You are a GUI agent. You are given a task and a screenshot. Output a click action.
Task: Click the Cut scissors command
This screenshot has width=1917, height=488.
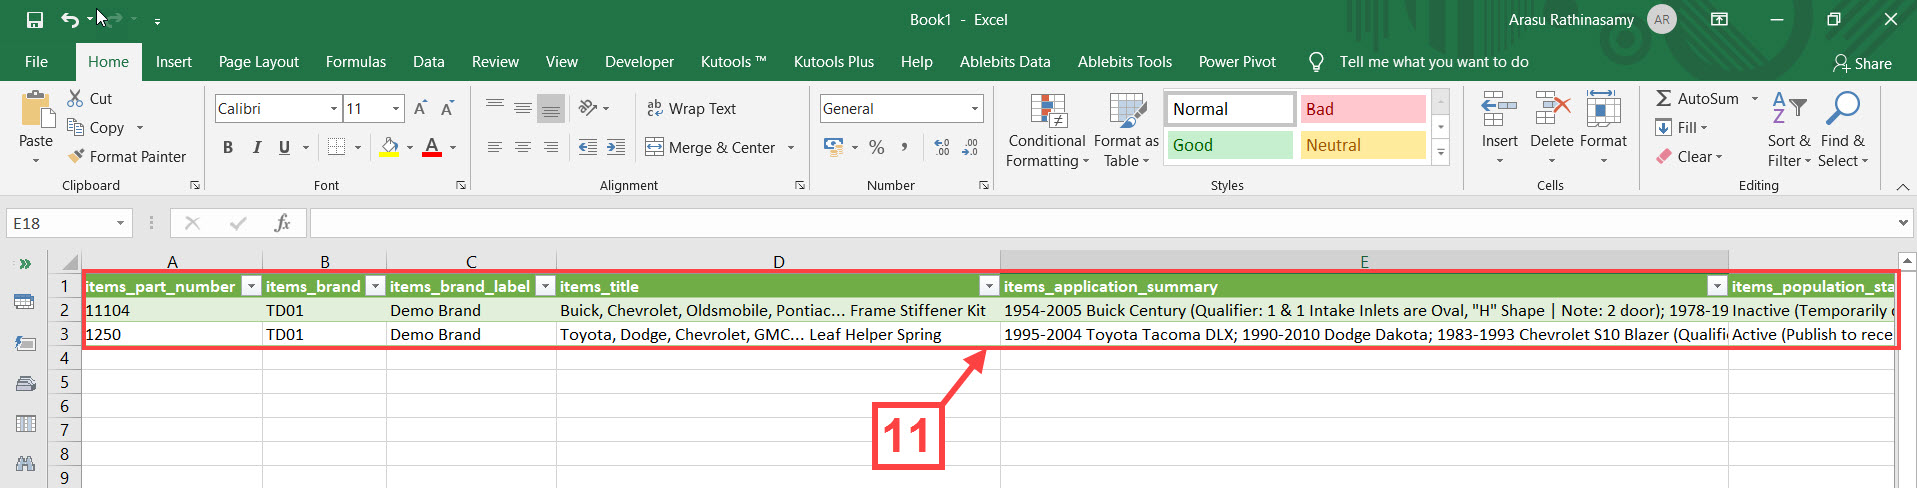(90, 98)
